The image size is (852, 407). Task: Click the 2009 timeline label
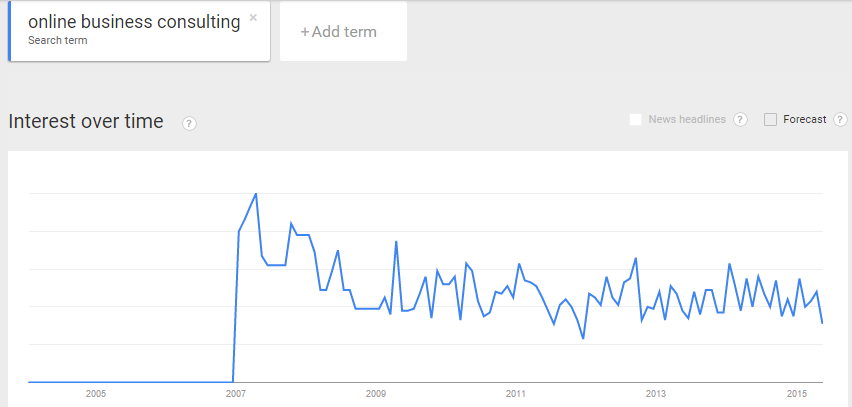point(376,394)
